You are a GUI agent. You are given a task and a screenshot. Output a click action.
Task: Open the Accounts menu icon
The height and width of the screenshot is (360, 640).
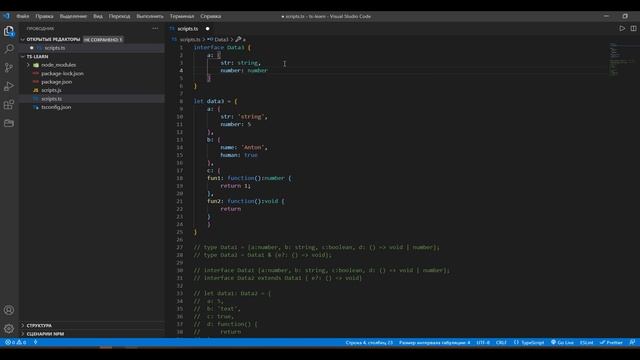tap(9, 310)
